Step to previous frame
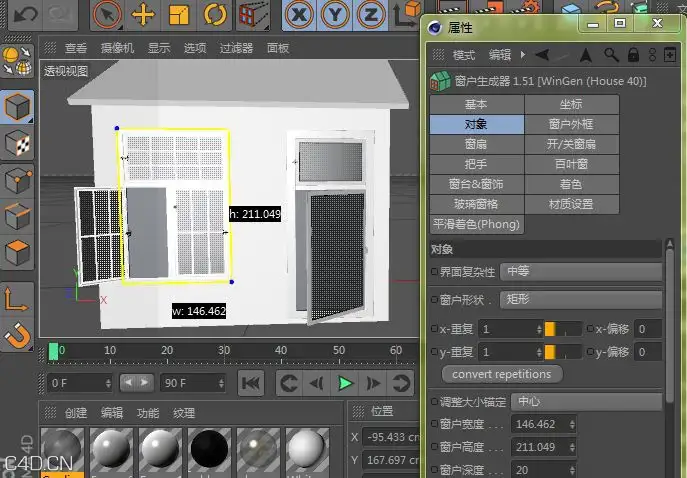The image size is (687, 478). (316, 383)
